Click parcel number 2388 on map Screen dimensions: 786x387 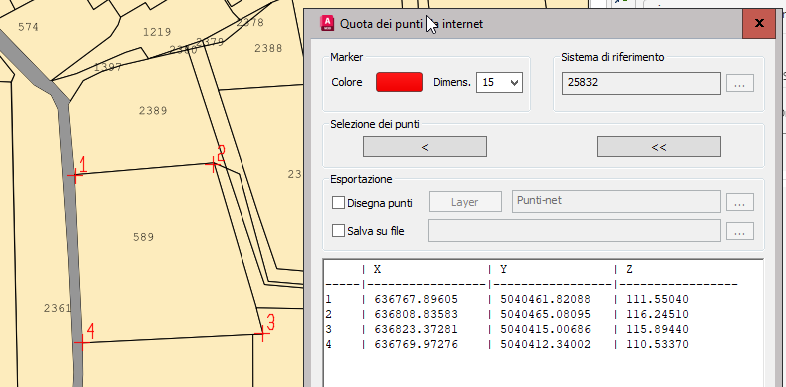click(268, 49)
